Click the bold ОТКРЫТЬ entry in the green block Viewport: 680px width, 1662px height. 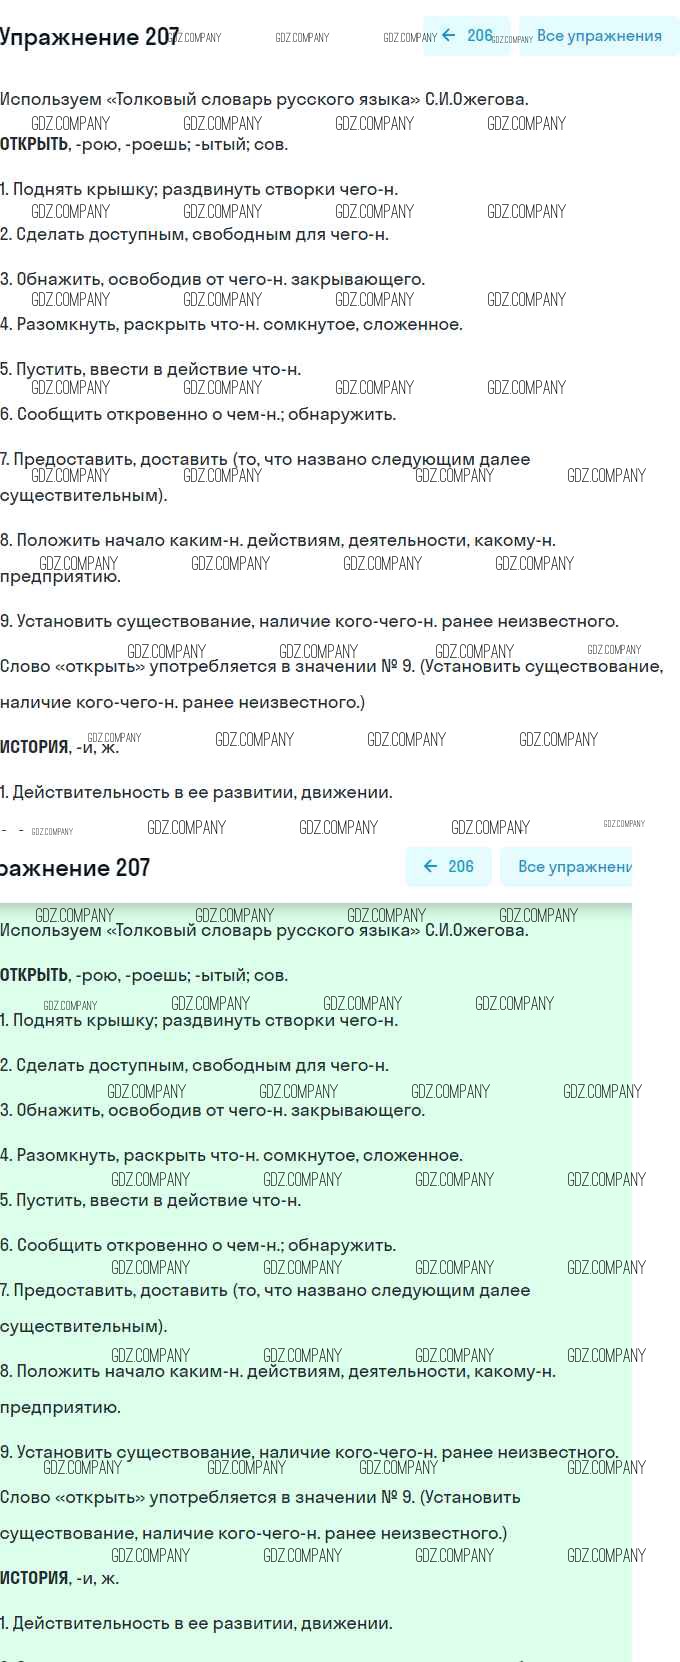pyautogui.click(x=34, y=975)
